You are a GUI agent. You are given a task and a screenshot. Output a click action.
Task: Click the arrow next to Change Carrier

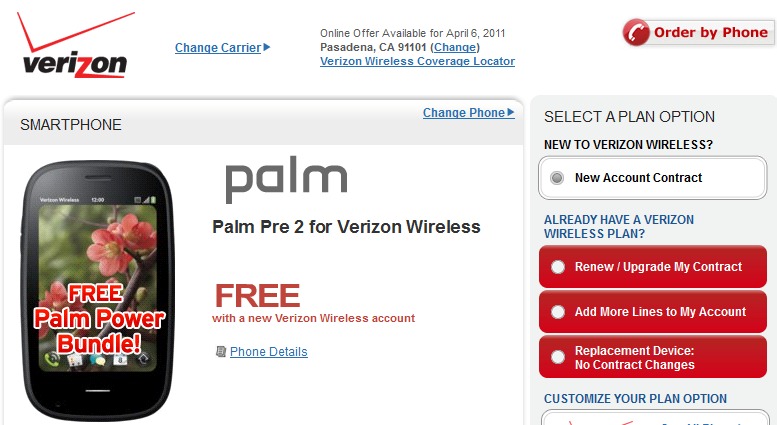pos(267,47)
